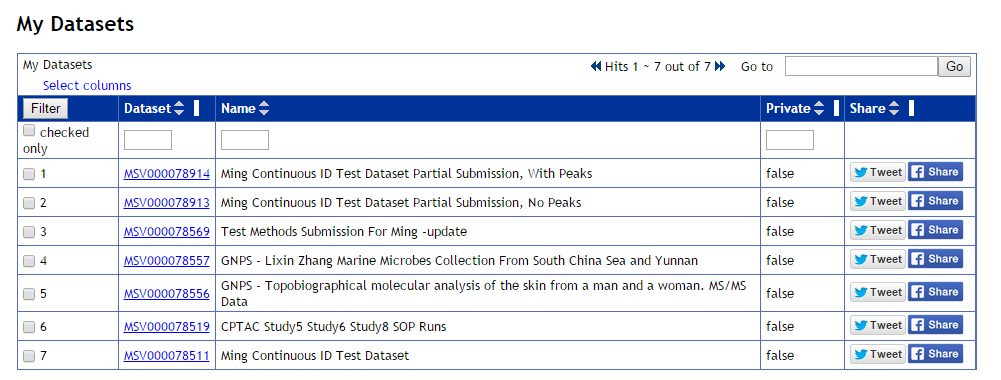Click the Go button
This screenshot has width=1001, height=380.
954,66
